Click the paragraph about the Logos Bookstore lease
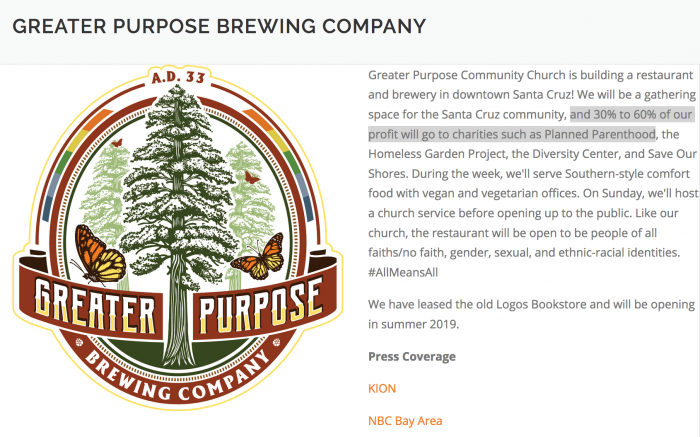700x437 pixels. (531, 314)
